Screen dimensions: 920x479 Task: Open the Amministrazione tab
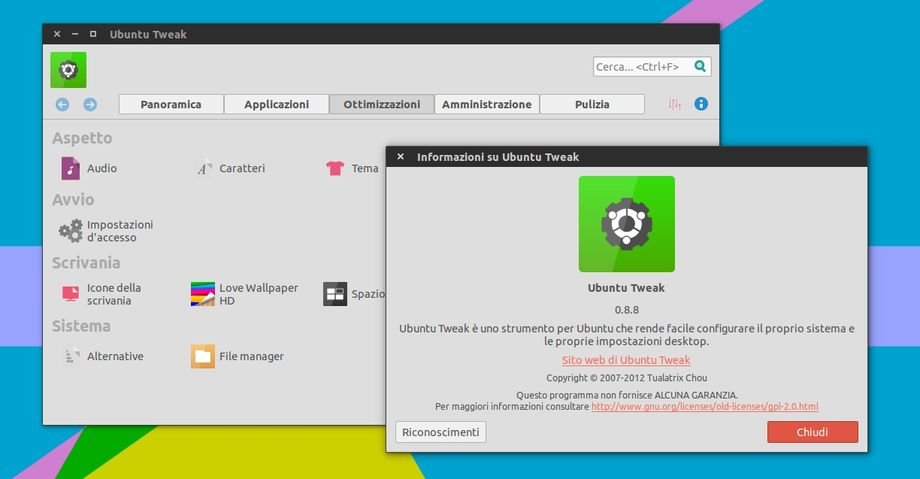[x=486, y=104]
